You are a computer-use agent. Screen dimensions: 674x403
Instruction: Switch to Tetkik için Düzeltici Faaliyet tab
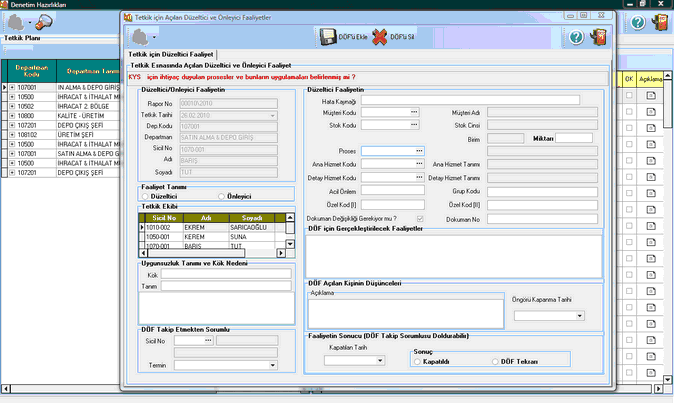pos(171,55)
